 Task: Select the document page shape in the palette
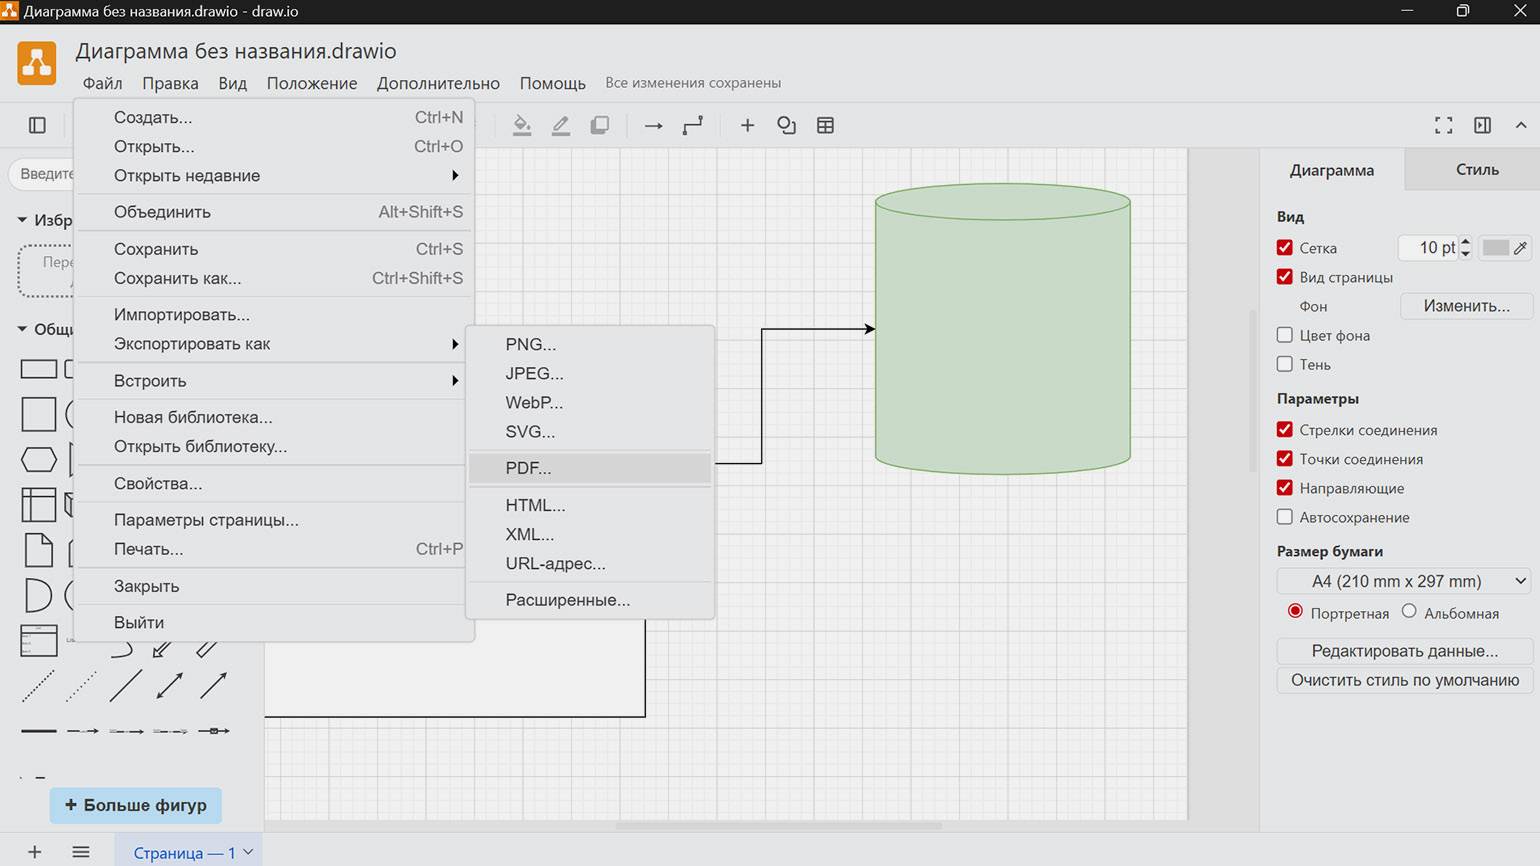[39, 551]
